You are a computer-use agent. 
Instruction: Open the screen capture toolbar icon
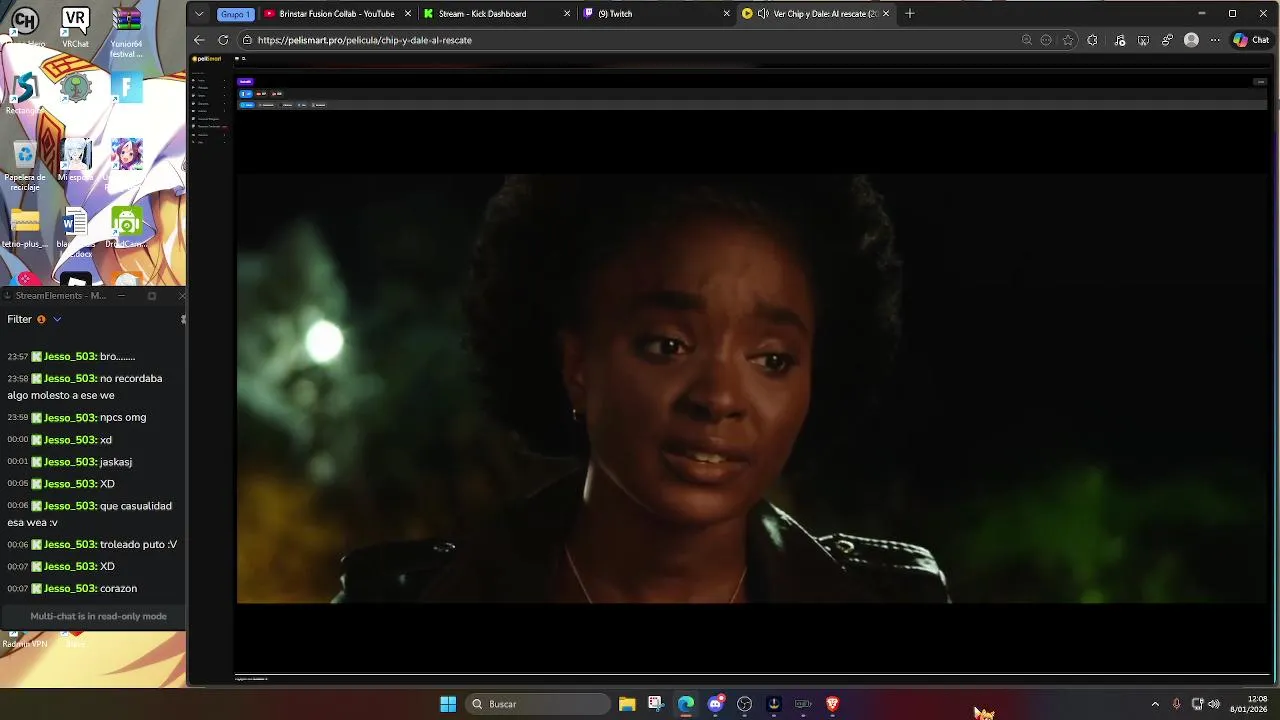(1143, 40)
